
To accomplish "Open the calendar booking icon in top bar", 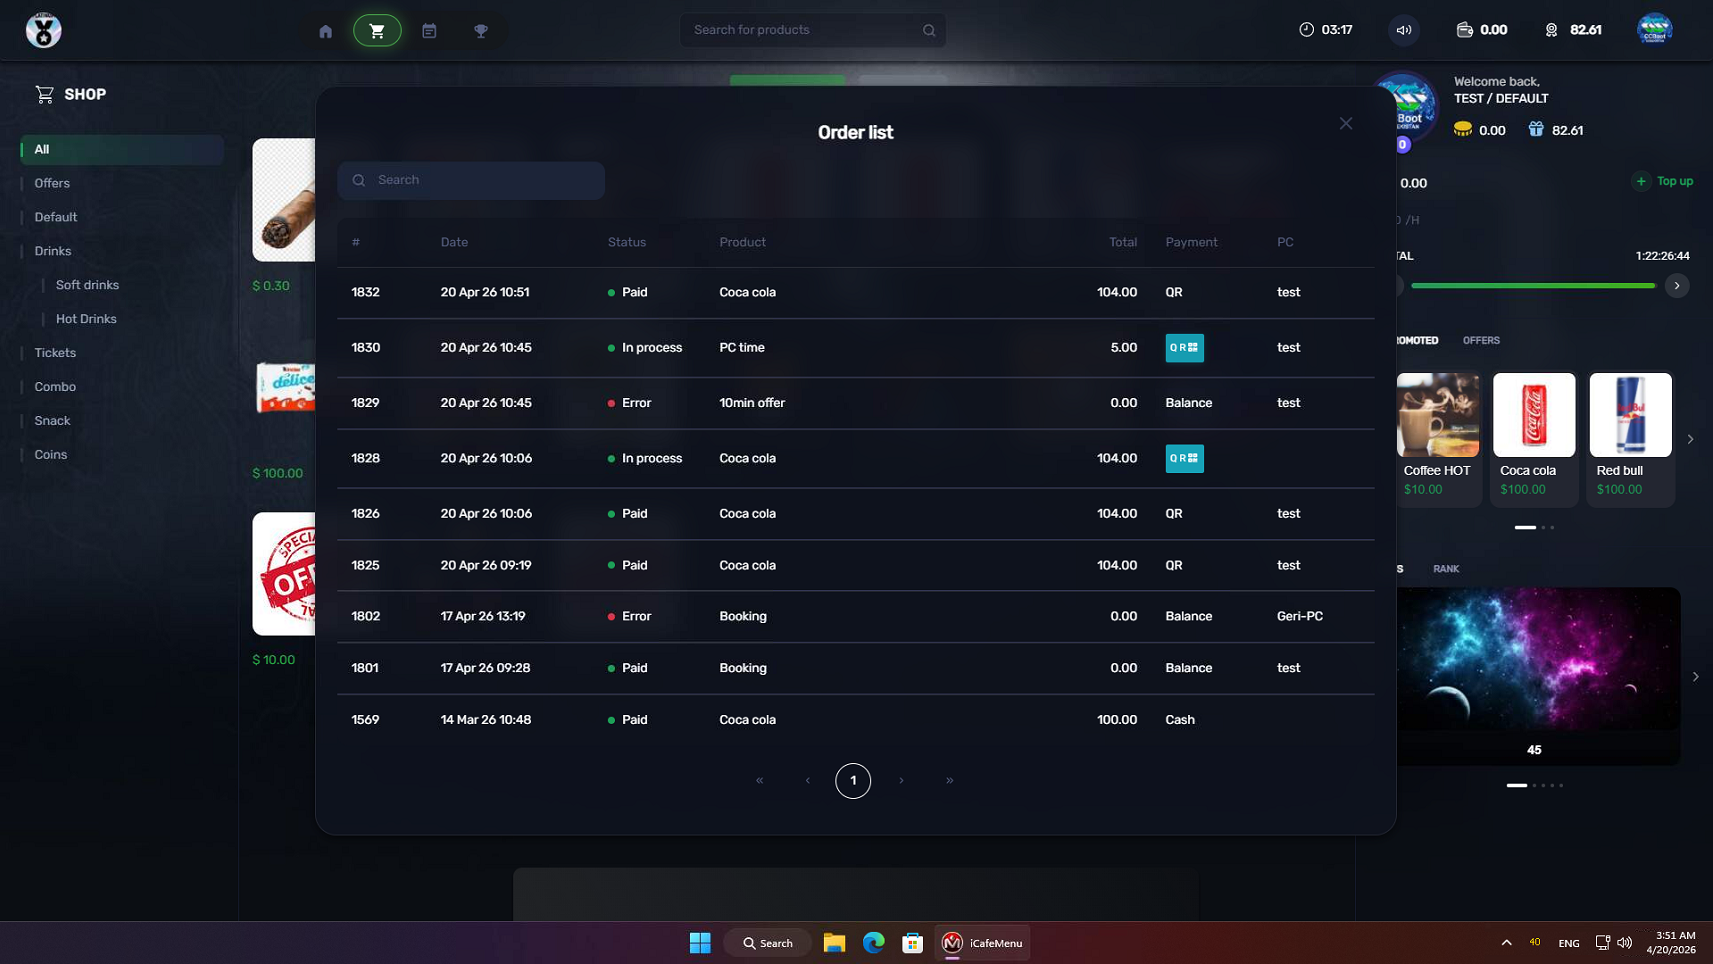I will tap(429, 31).
